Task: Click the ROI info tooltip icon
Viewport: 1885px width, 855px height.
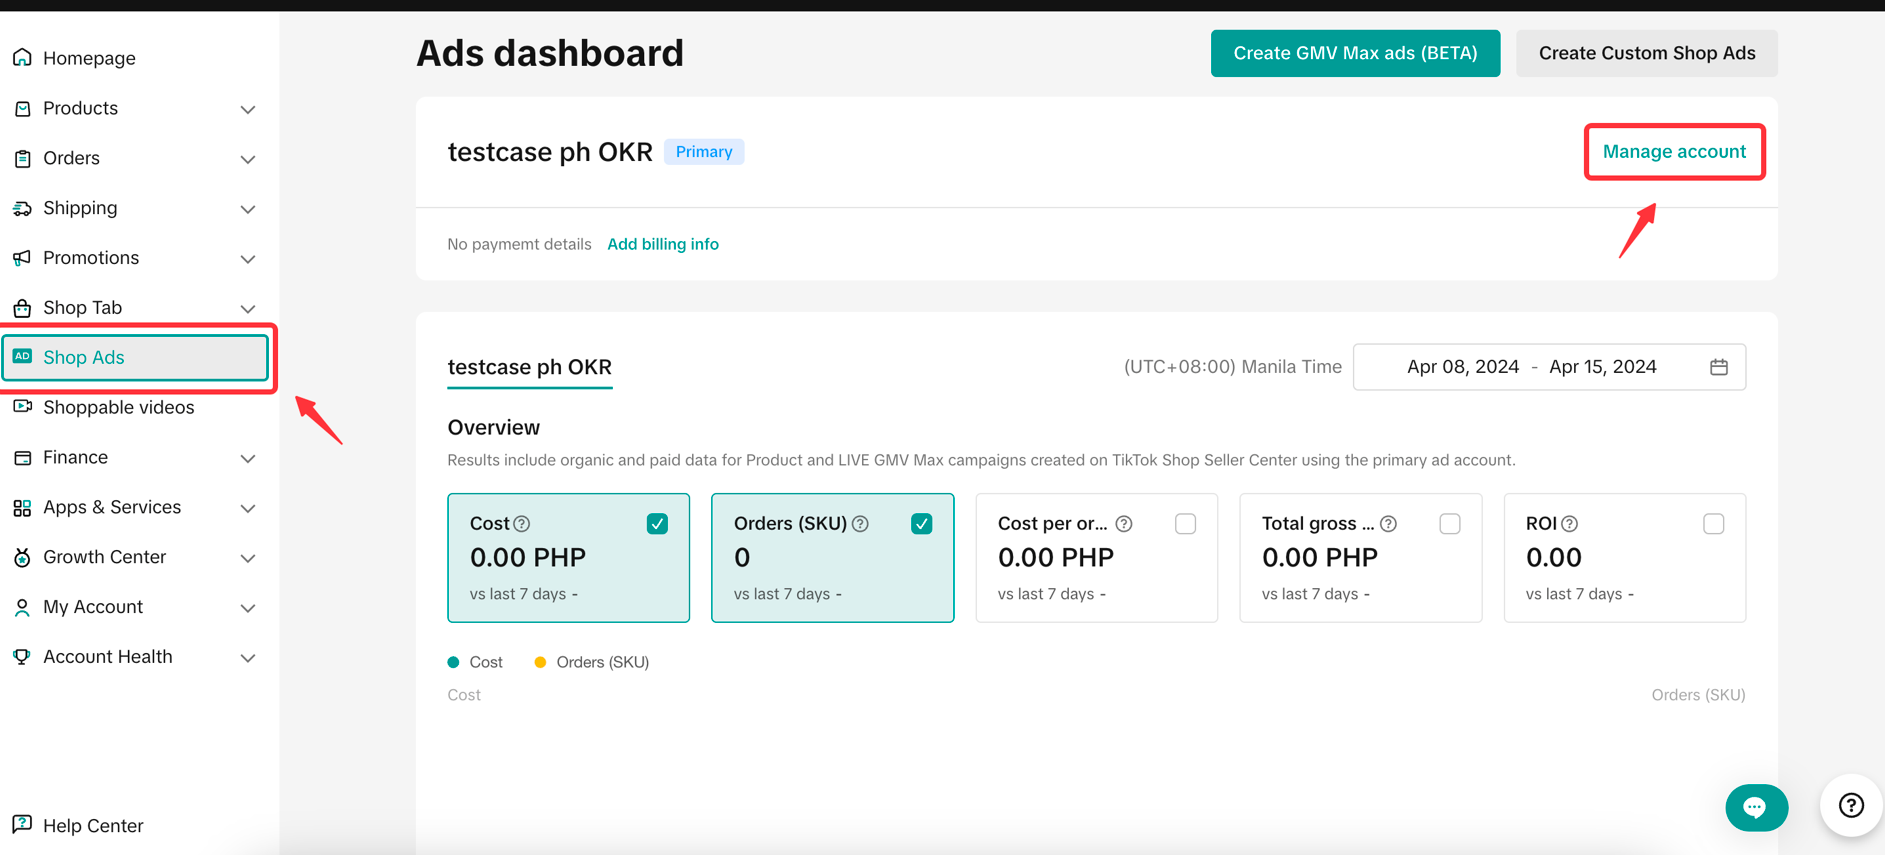Action: coord(1570,524)
